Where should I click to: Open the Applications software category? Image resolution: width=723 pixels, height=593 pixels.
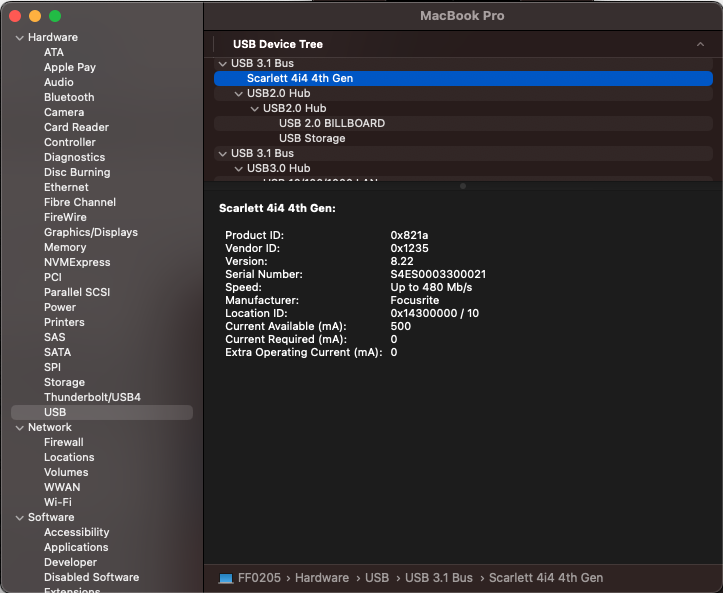click(x=76, y=547)
